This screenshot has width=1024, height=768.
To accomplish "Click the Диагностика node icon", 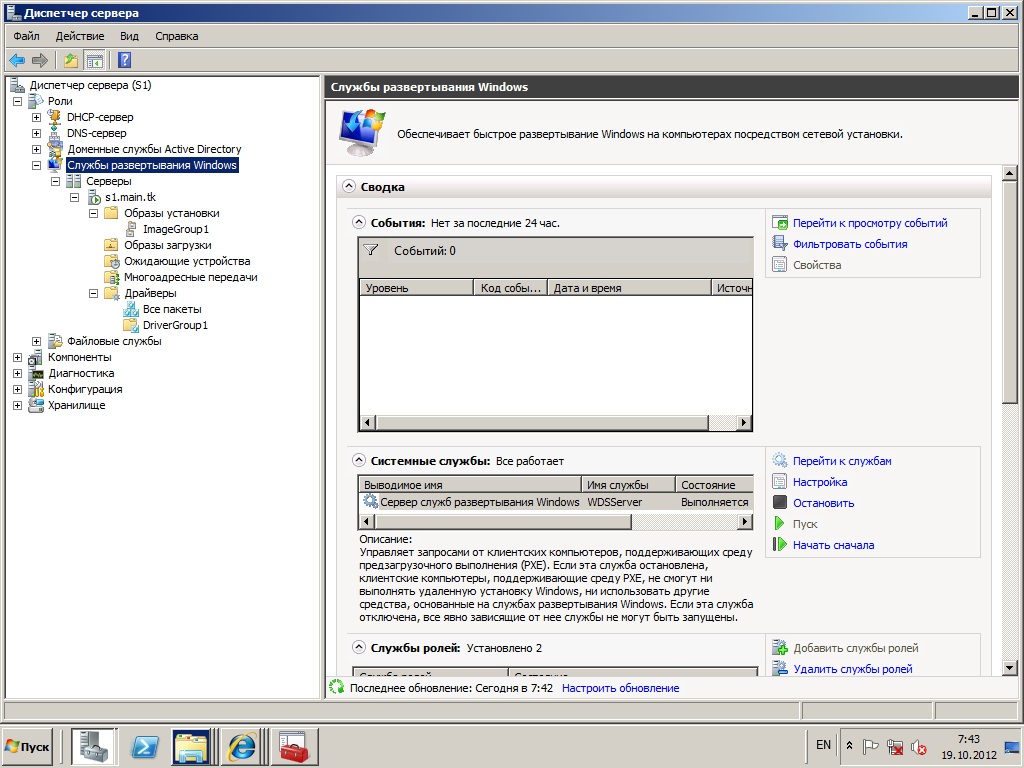I will click(x=37, y=374).
